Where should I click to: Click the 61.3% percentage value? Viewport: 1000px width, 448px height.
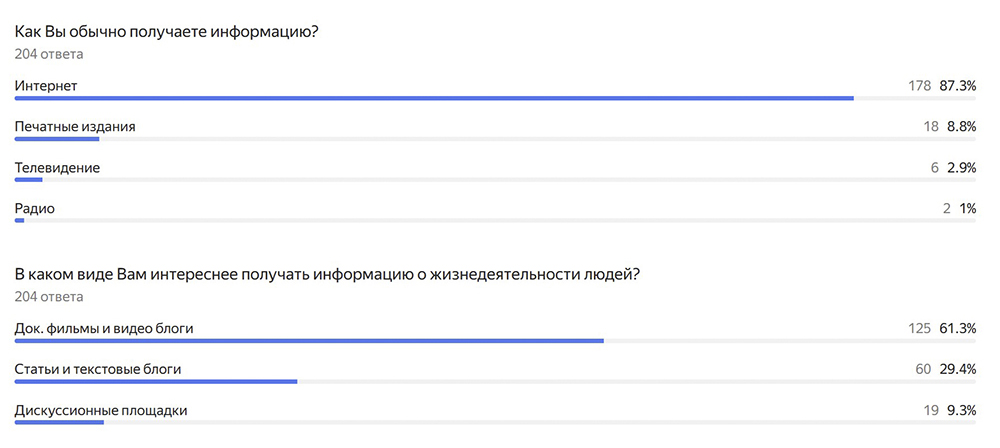pos(957,329)
